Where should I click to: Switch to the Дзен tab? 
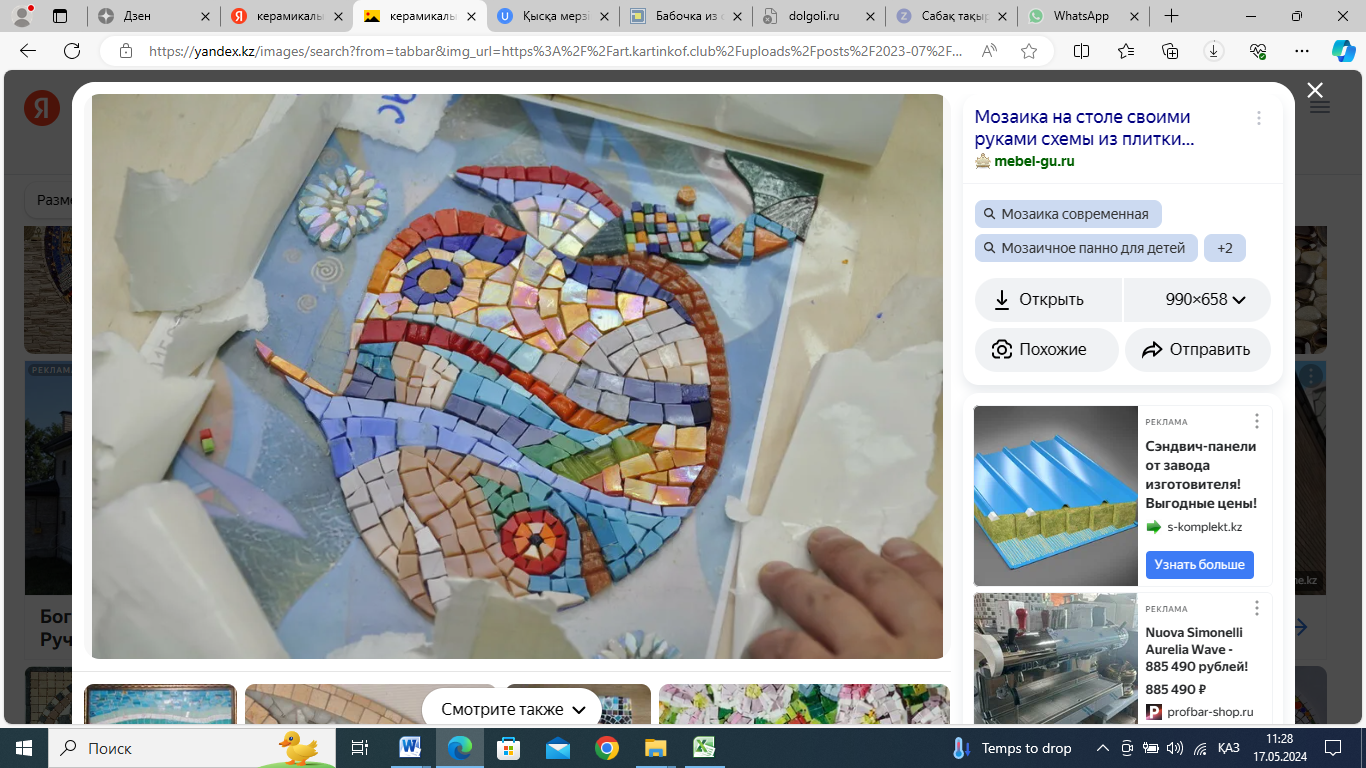pos(153,16)
